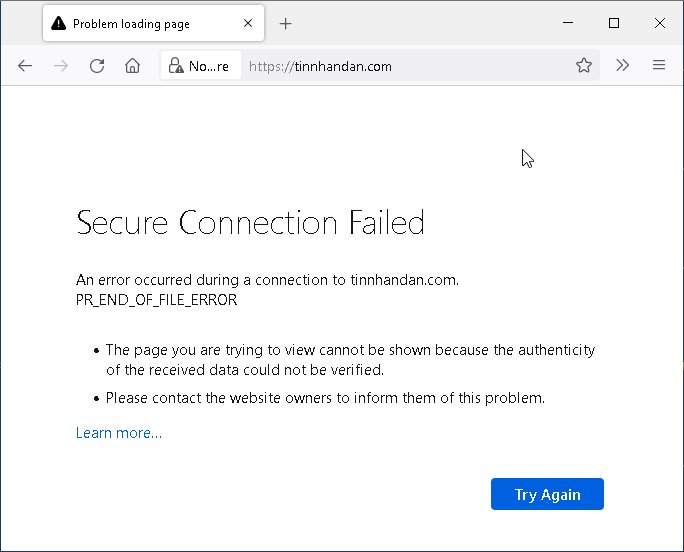Expand the more tools overflow chevron

click(x=622, y=65)
